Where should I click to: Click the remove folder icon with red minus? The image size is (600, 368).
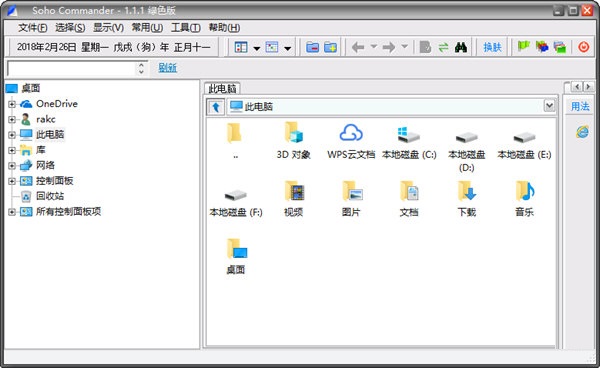[x=313, y=47]
